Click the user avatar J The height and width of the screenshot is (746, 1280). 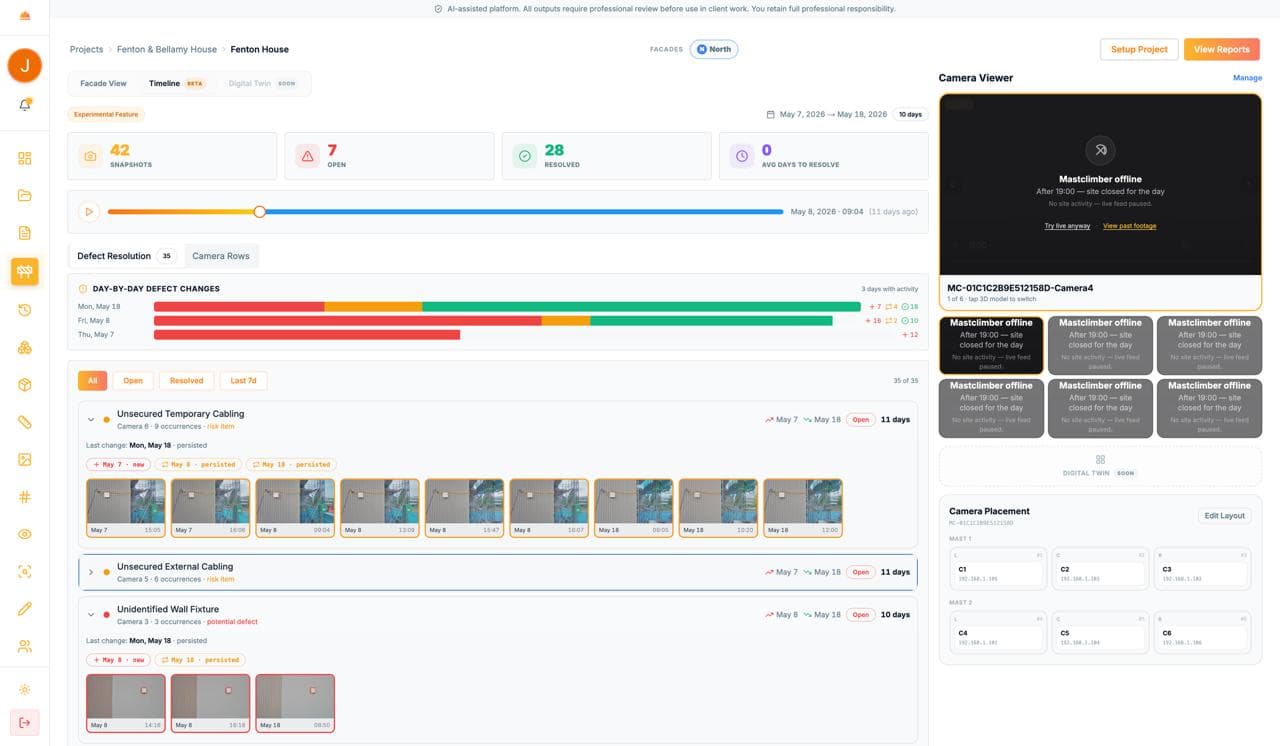(25, 65)
